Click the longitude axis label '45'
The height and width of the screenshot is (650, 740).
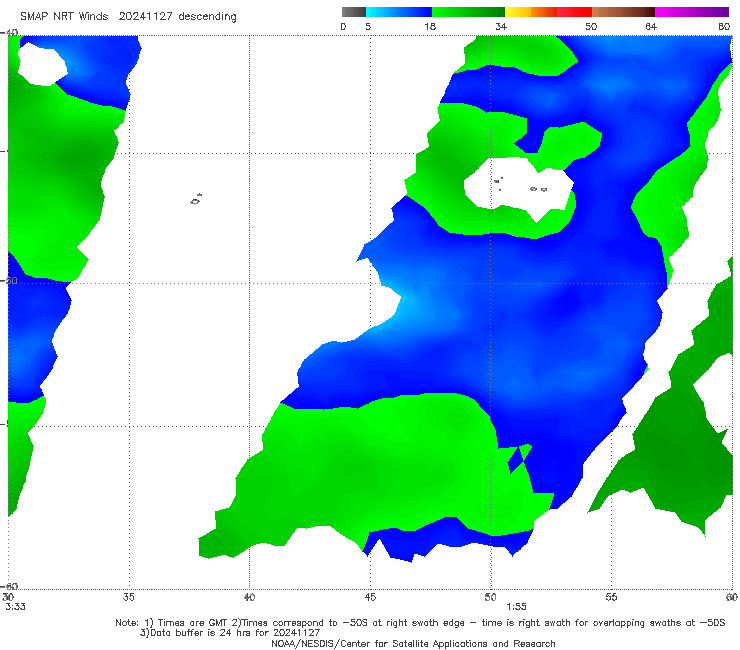point(370,597)
